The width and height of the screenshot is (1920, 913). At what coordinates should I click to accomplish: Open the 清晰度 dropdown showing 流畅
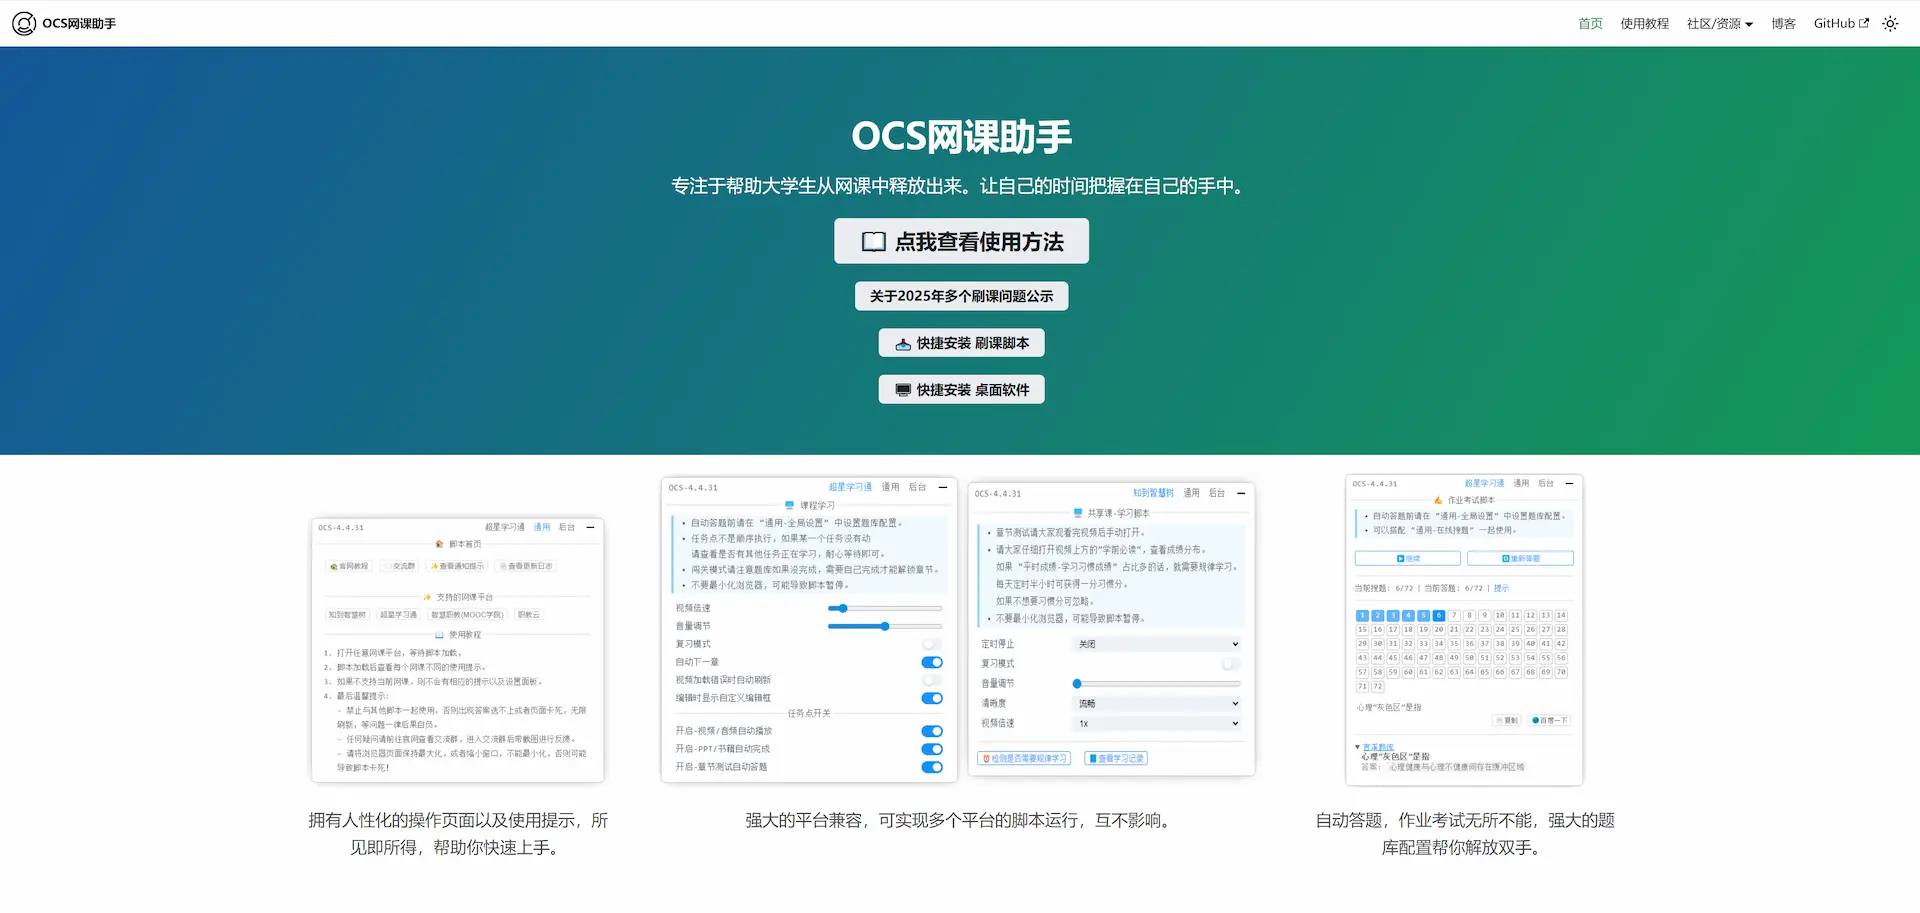click(1155, 704)
